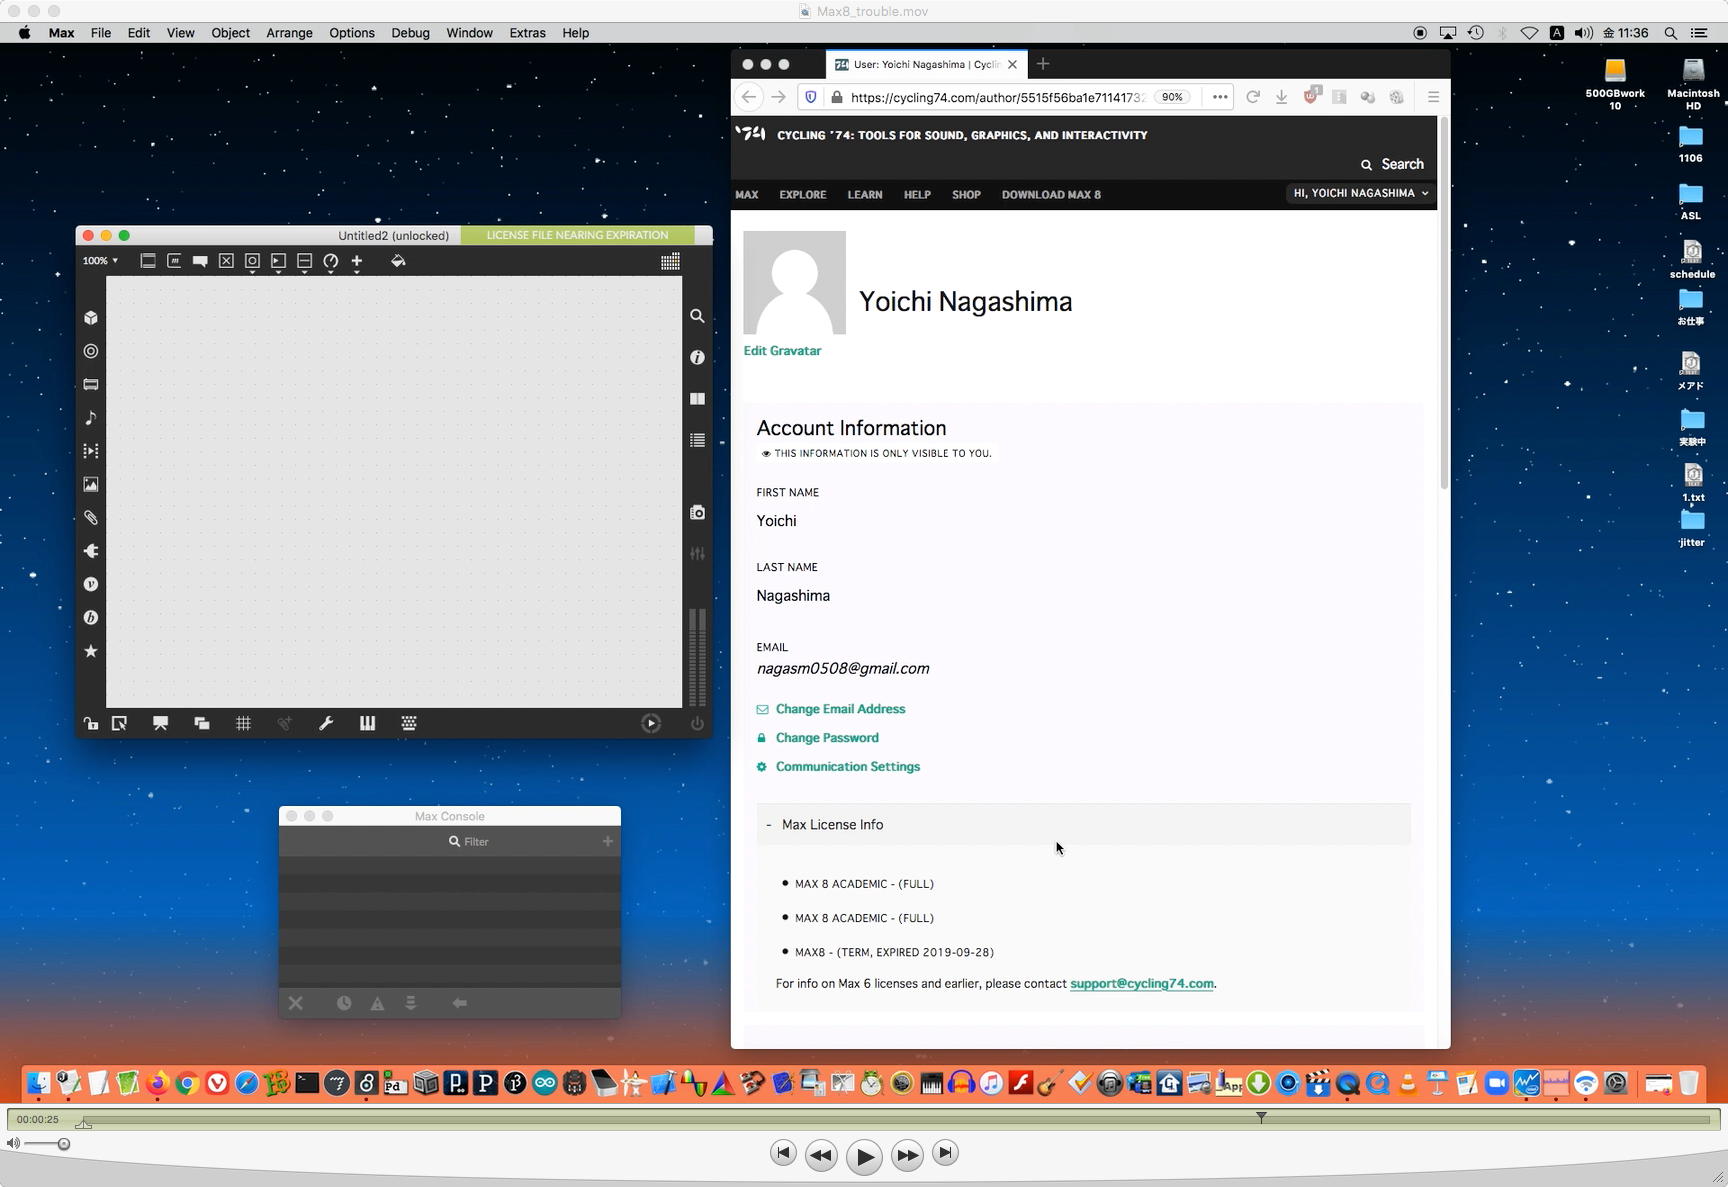
Task: Select the EXPLORE tab on Cycling '74 site
Action: (x=803, y=195)
